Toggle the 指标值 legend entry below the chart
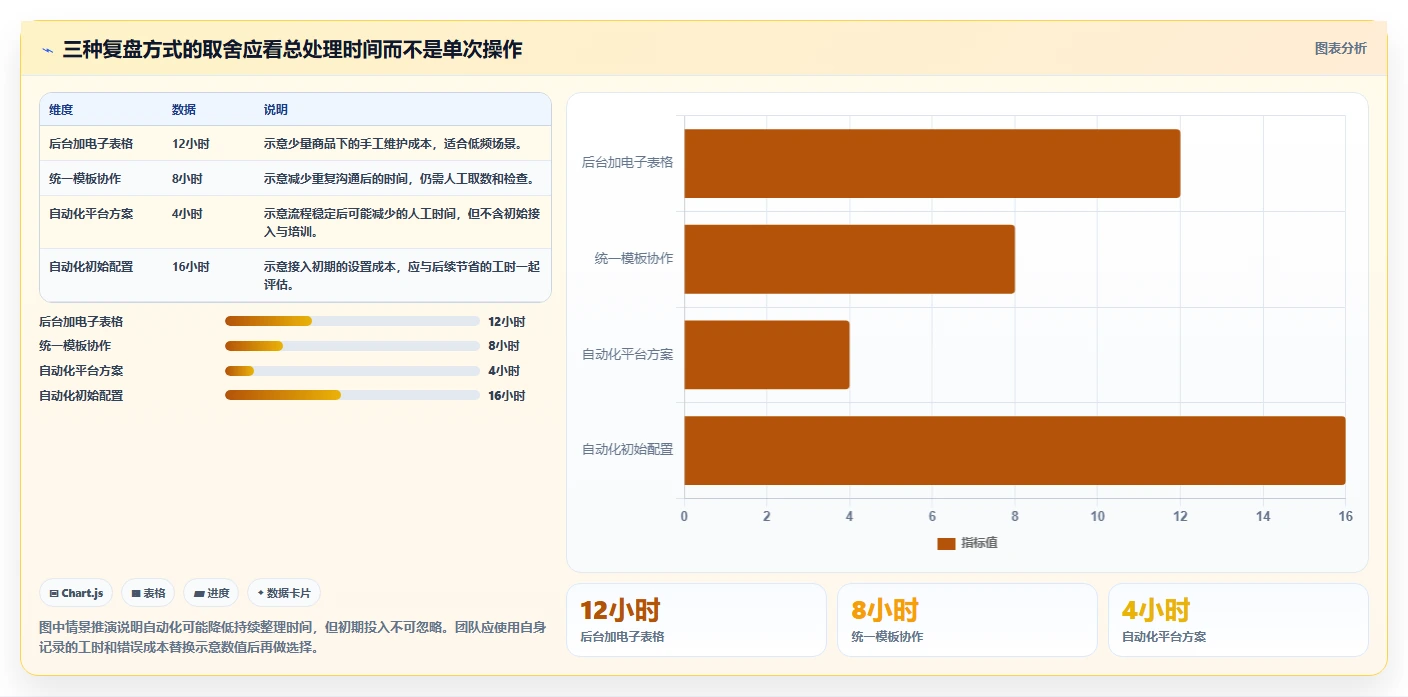The height and width of the screenshot is (697, 1408). click(x=967, y=543)
